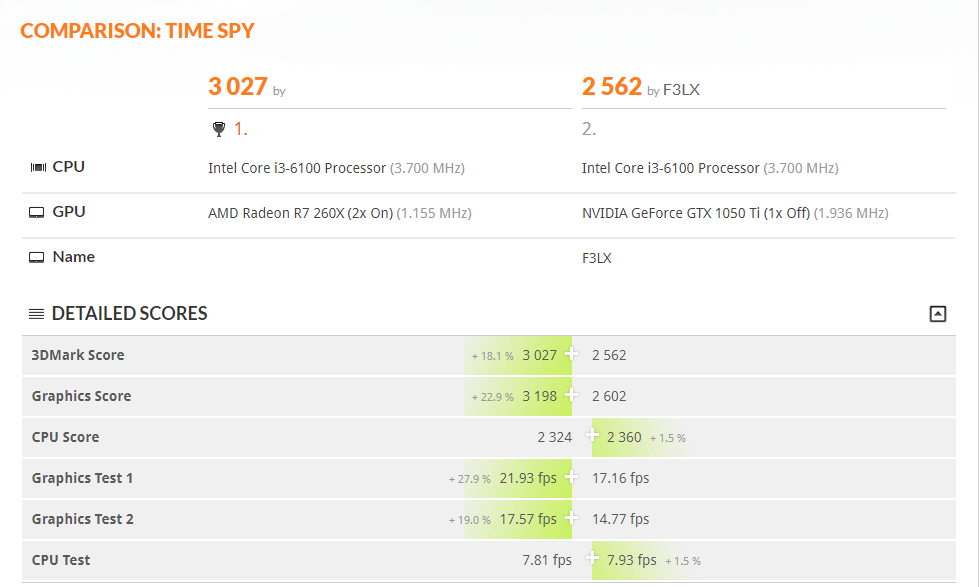Click the CPU chip icon

click(x=38, y=167)
